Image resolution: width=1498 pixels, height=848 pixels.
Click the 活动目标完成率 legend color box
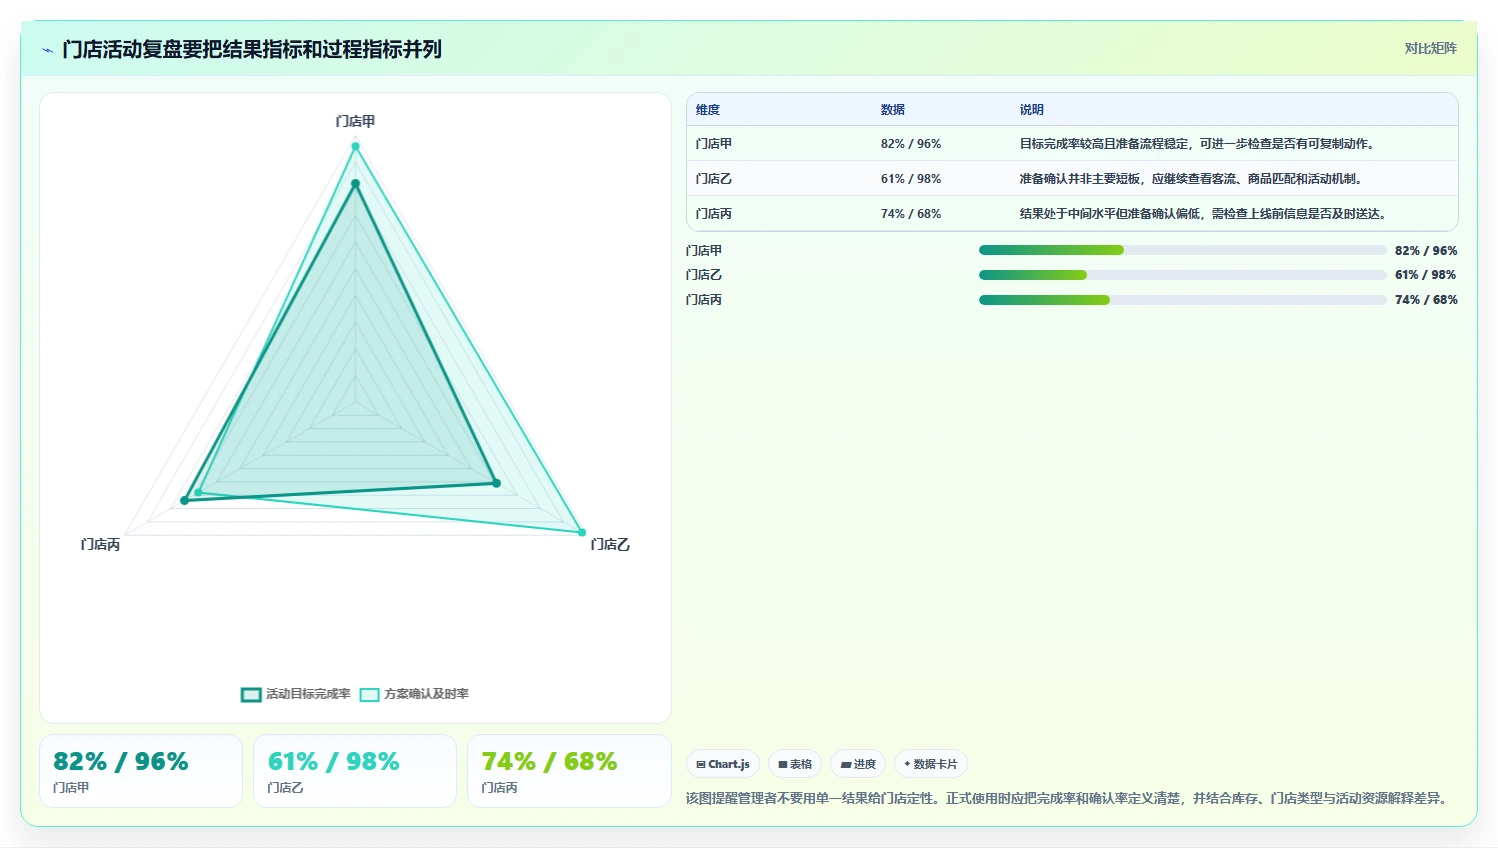251,695
